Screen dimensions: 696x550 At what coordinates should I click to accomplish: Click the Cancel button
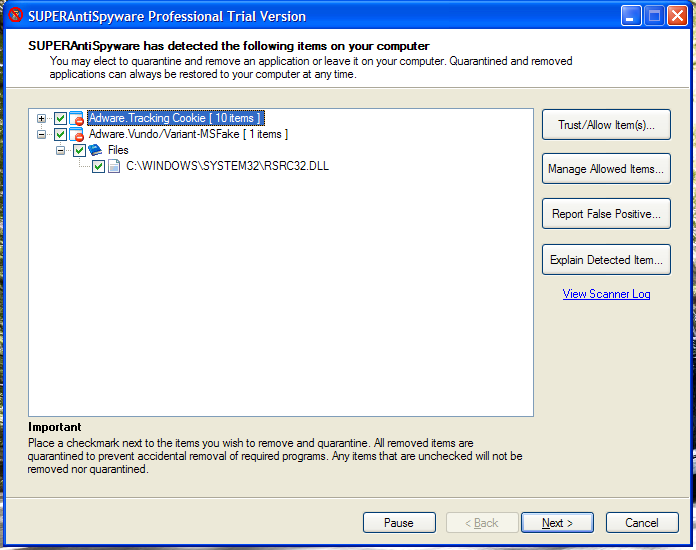[x=642, y=523]
